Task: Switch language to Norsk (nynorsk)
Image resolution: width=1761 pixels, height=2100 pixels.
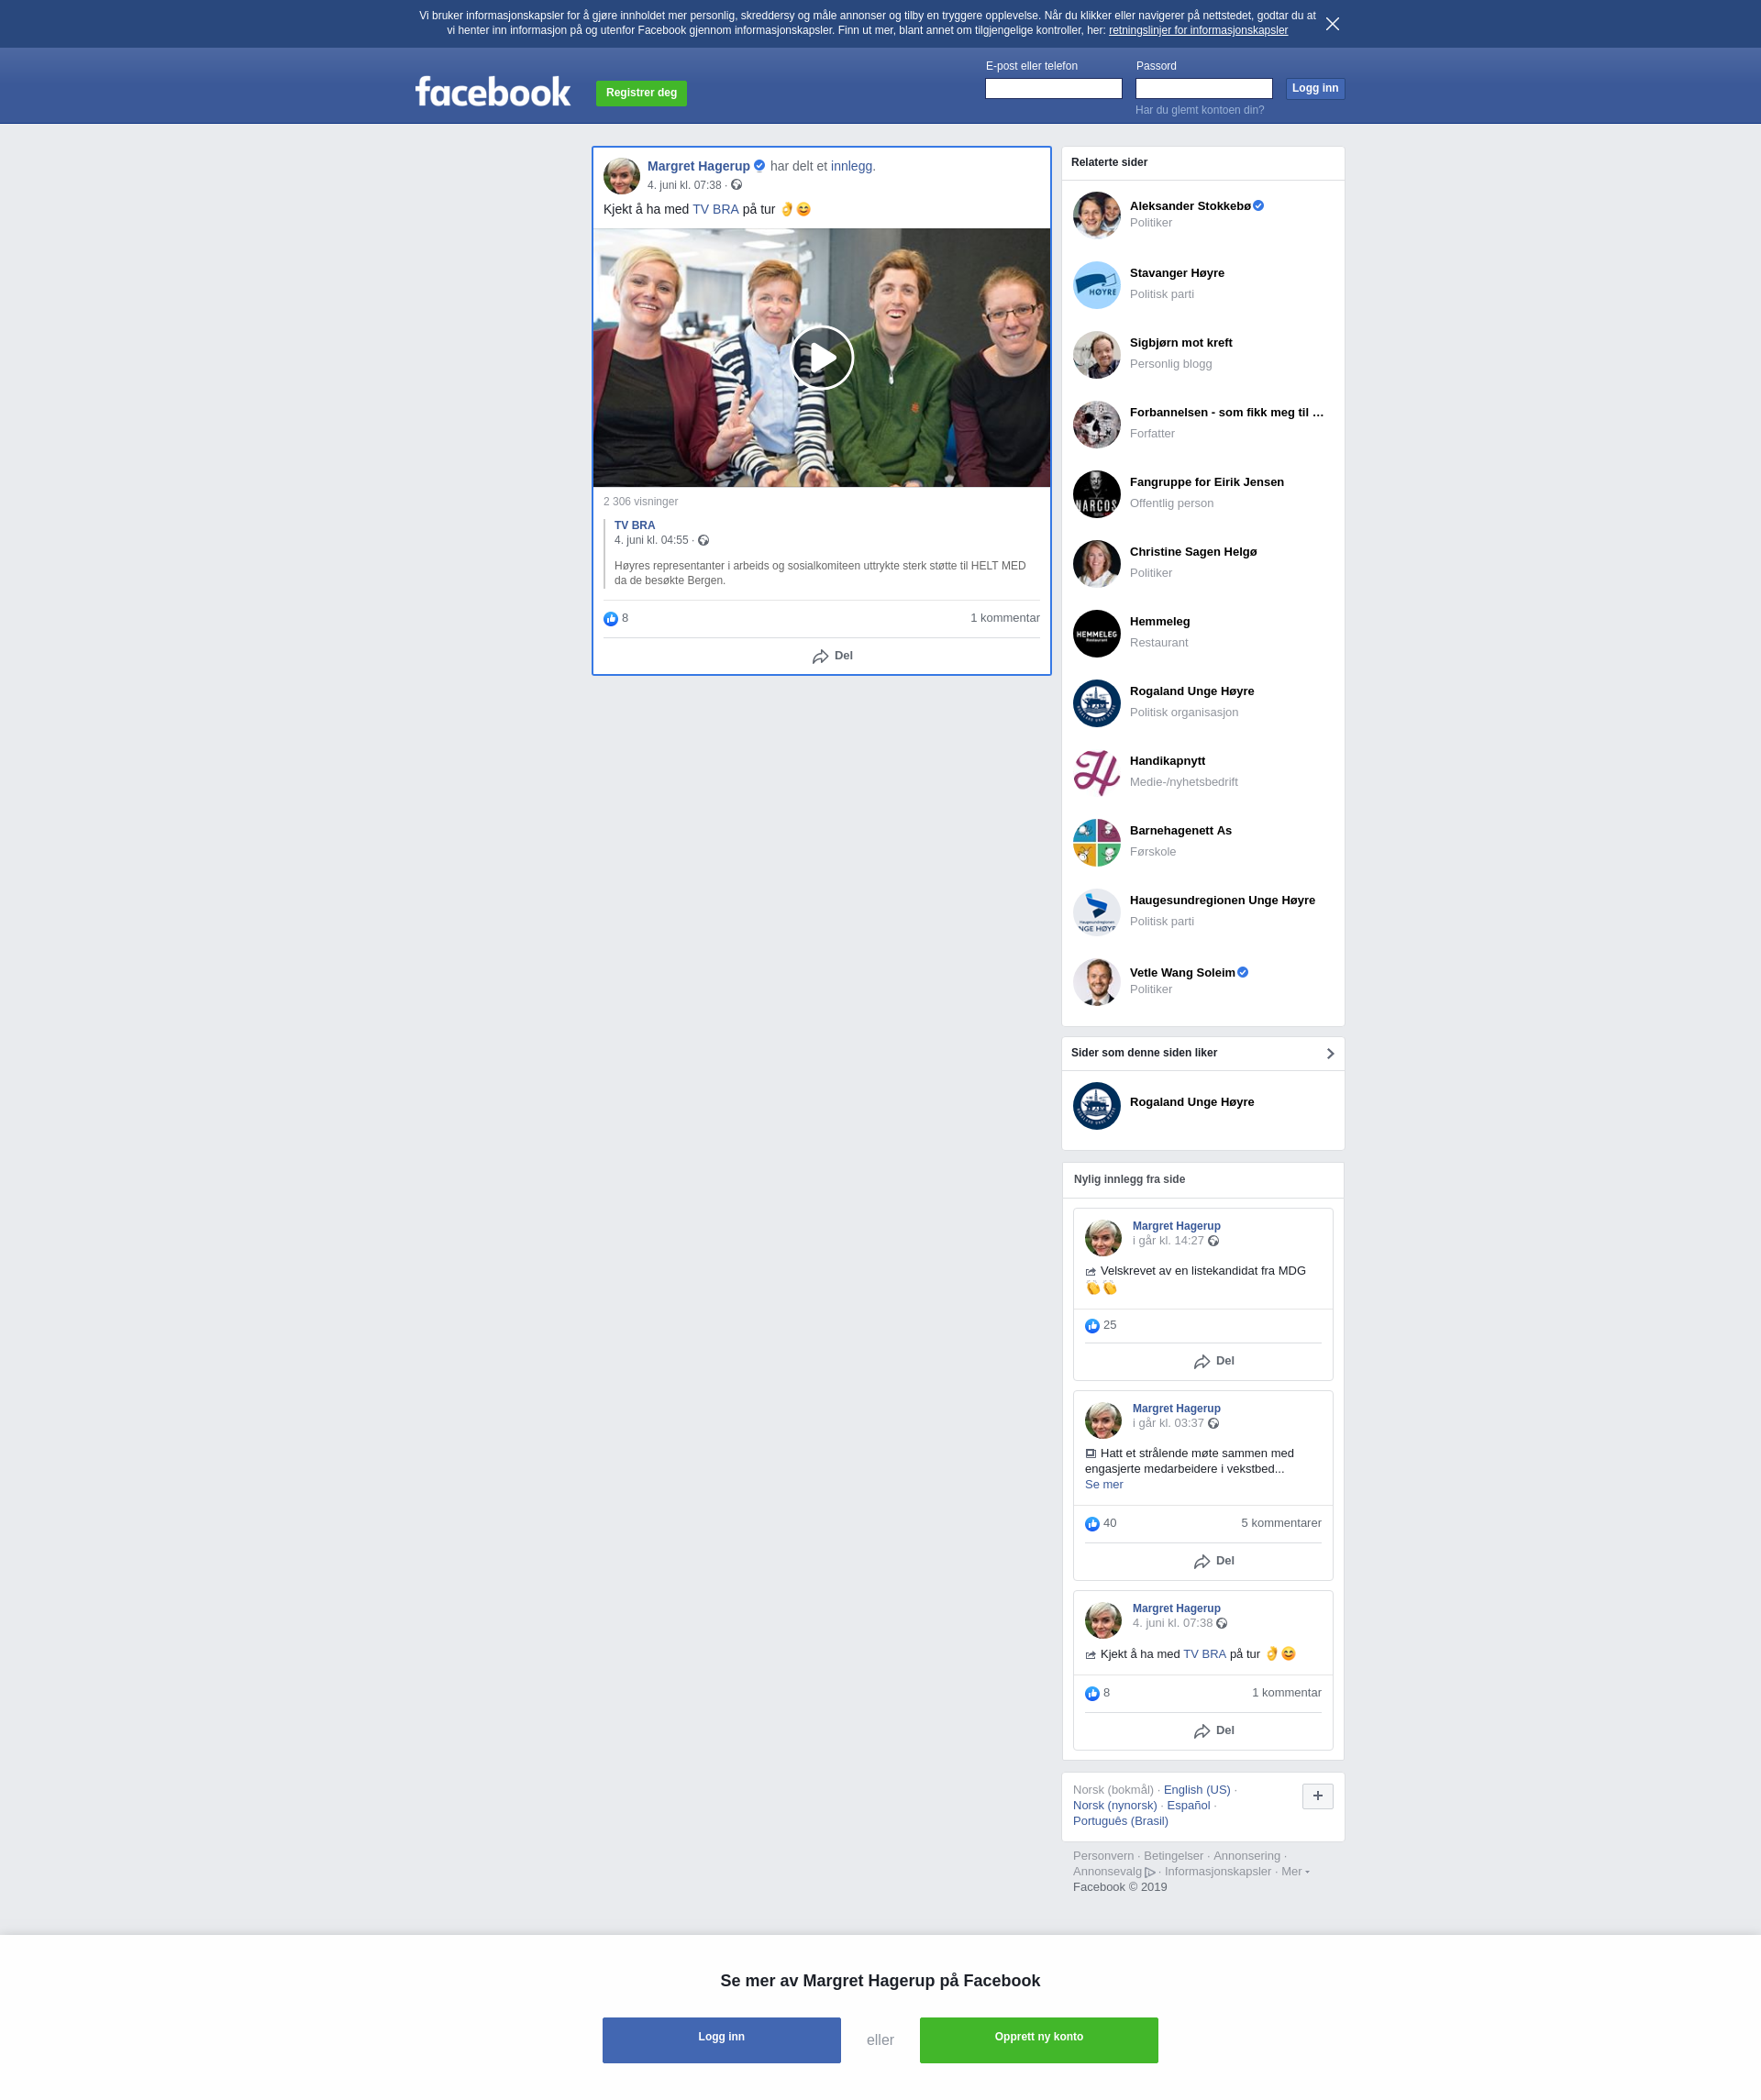Action: point(1114,1806)
